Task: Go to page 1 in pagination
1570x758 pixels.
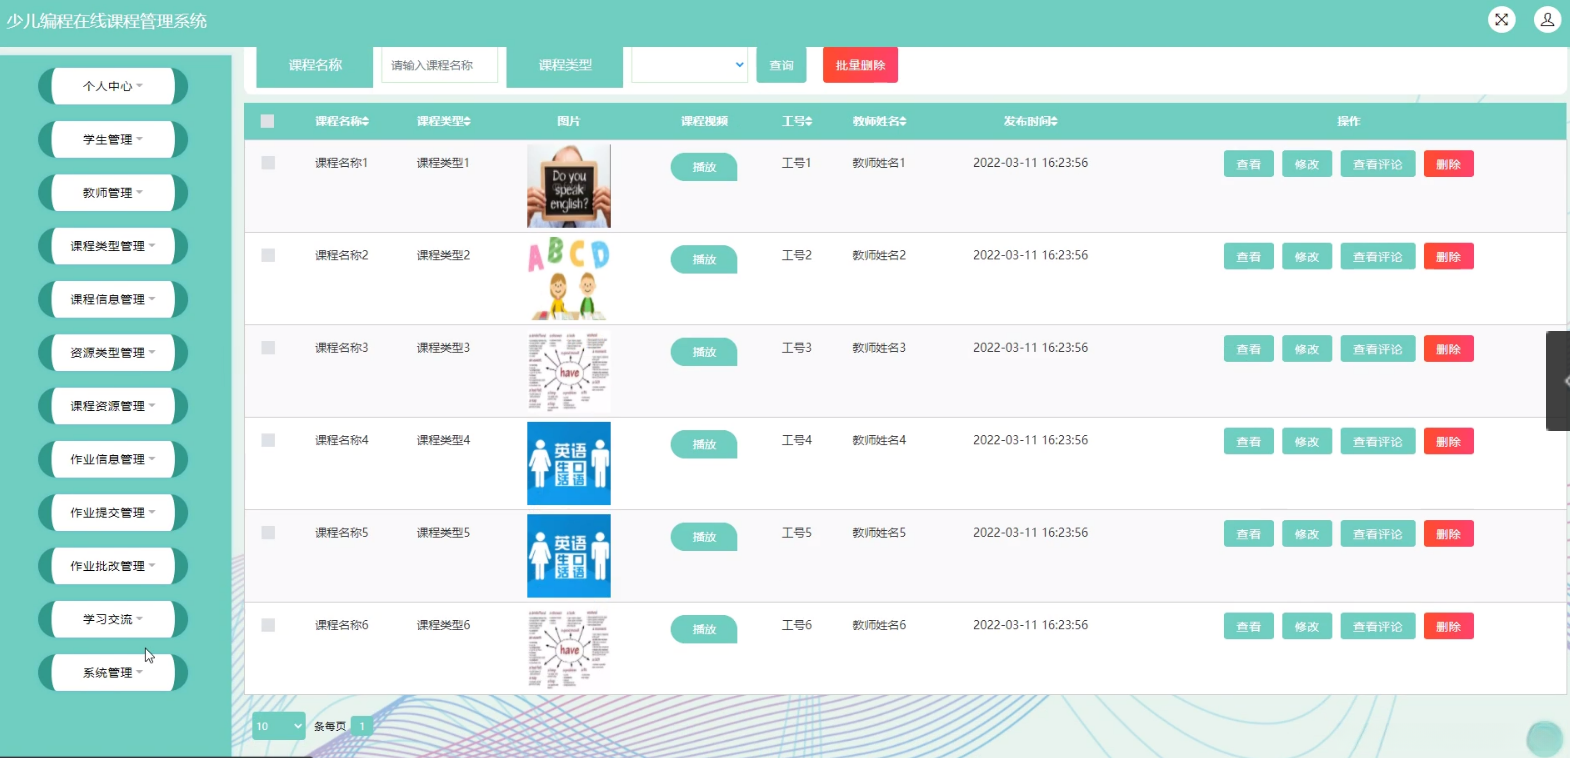Action: click(x=362, y=726)
